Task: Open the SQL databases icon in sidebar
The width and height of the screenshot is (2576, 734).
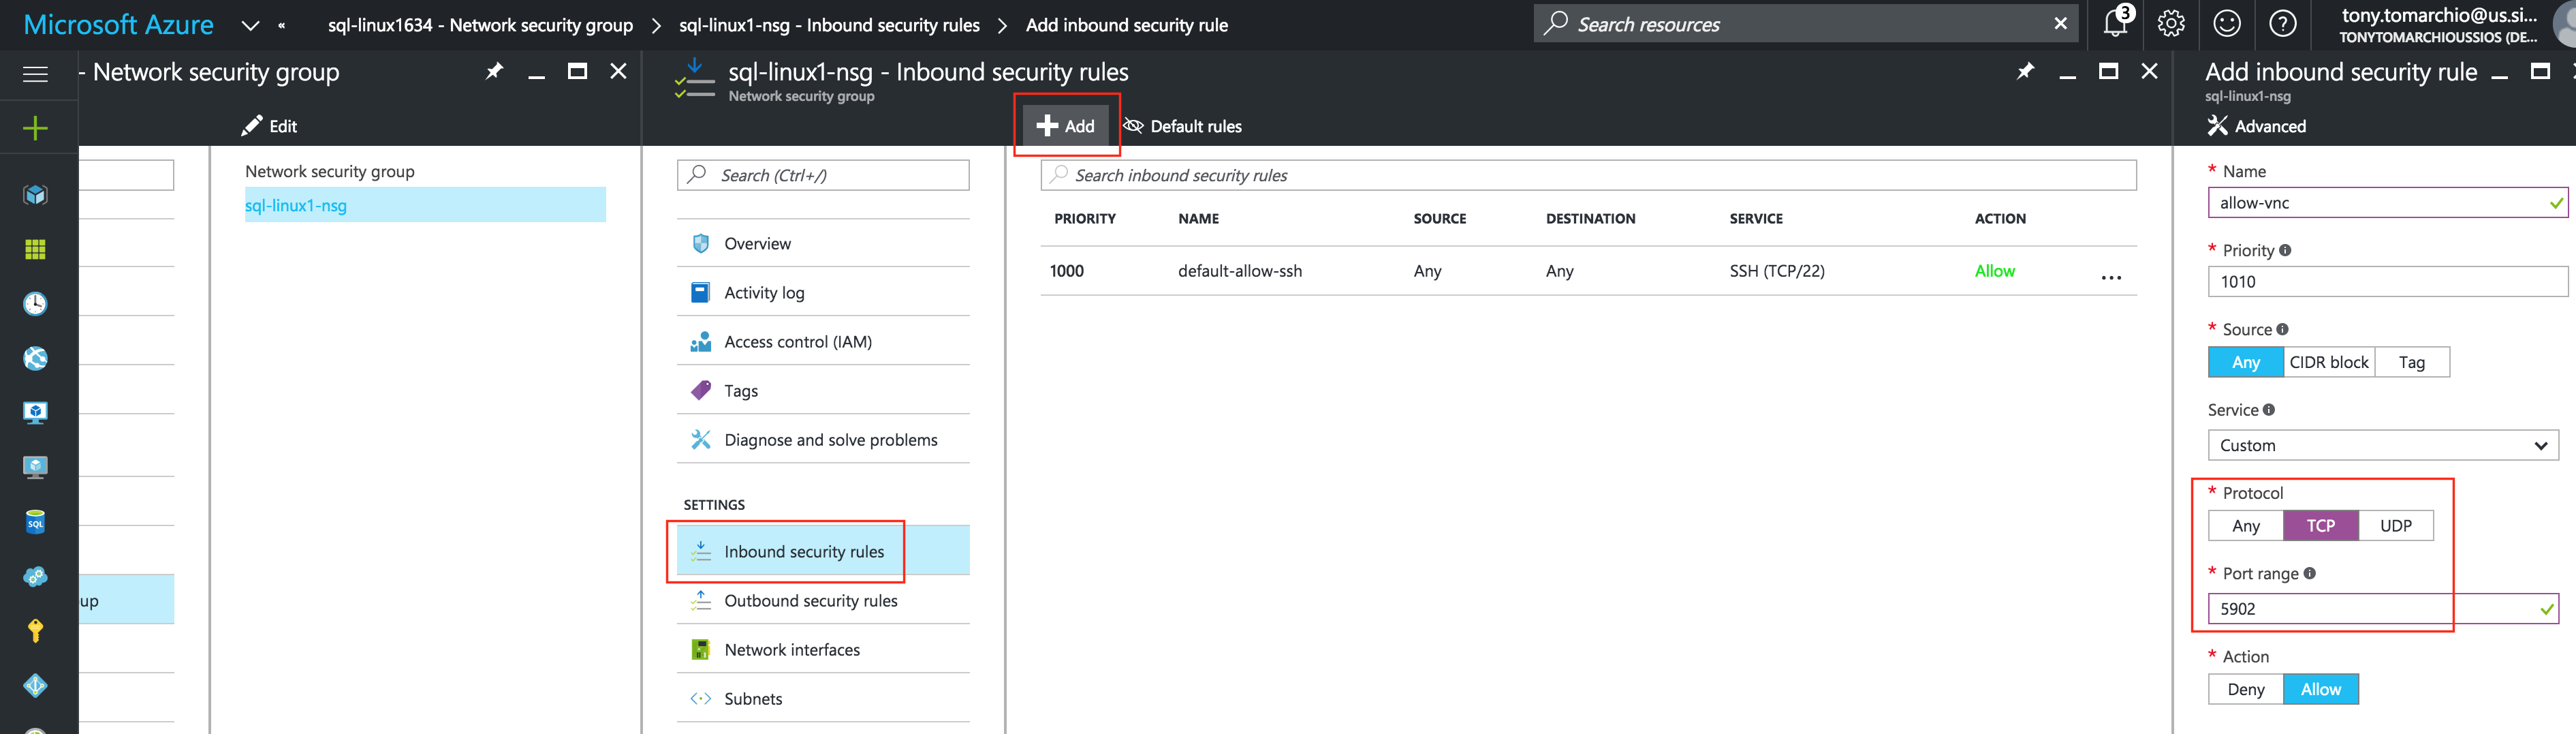Action: click(35, 522)
